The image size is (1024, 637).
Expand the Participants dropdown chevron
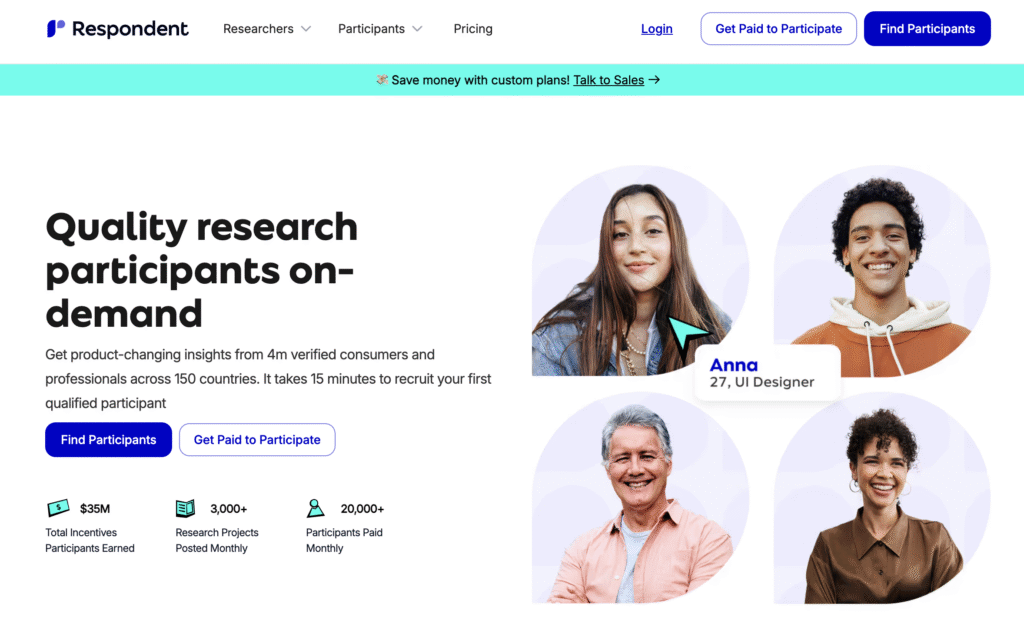point(417,29)
